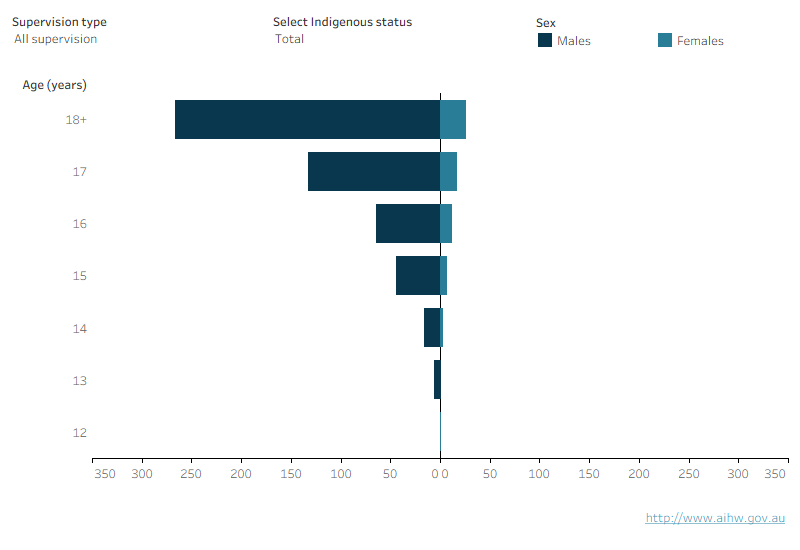Click the age 14 row label

[x=80, y=329]
